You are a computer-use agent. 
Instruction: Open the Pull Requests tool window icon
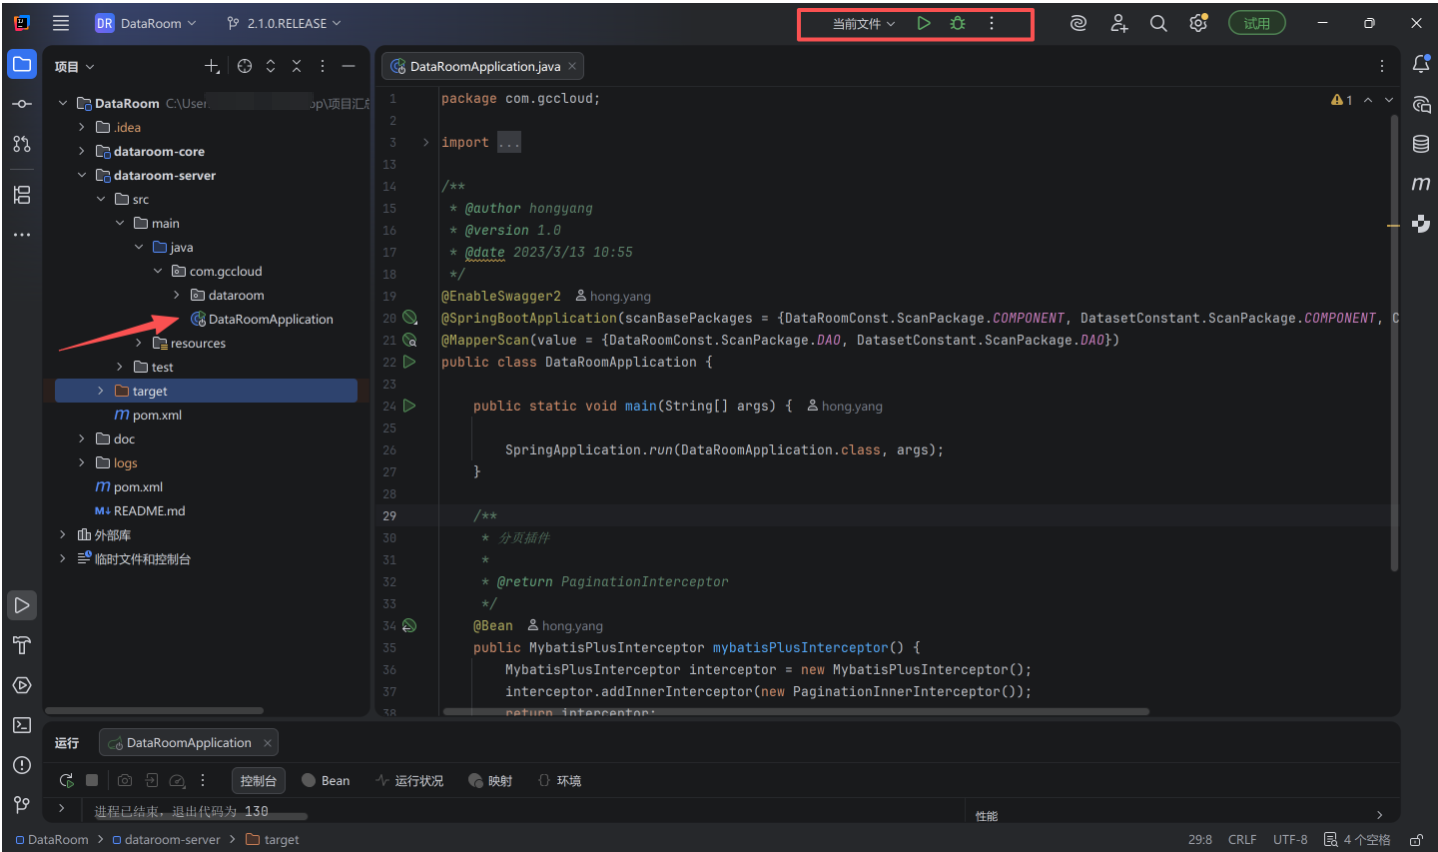pyautogui.click(x=22, y=144)
